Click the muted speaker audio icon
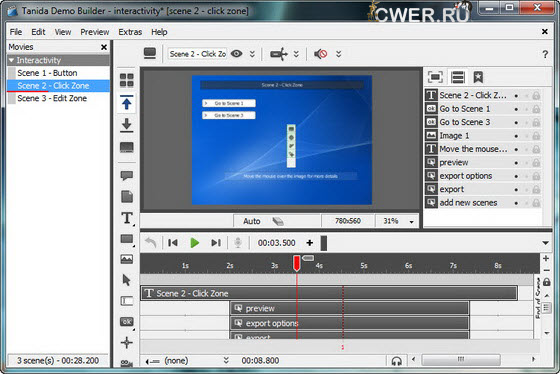 pyautogui.click(x=320, y=54)
